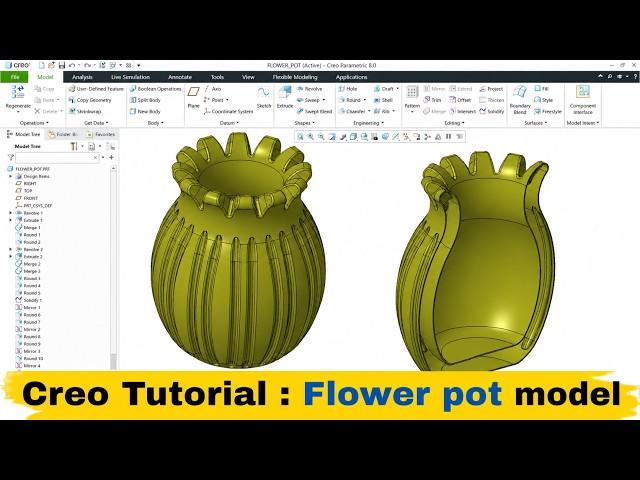
Task: Open the Datum group dropdown
Action: pos(229,123)
